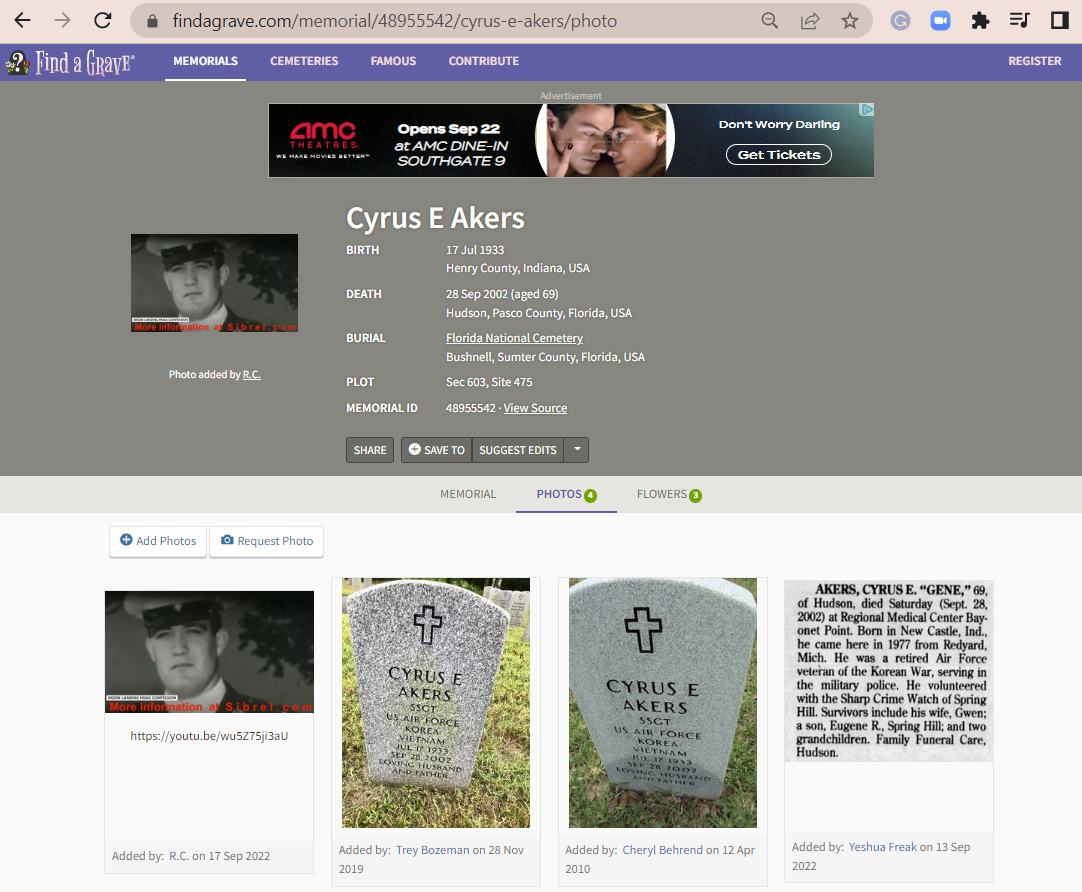Open the headstone photo added by Cheryl Behrend
1082x892 pixels.
[x=662, y=702]
